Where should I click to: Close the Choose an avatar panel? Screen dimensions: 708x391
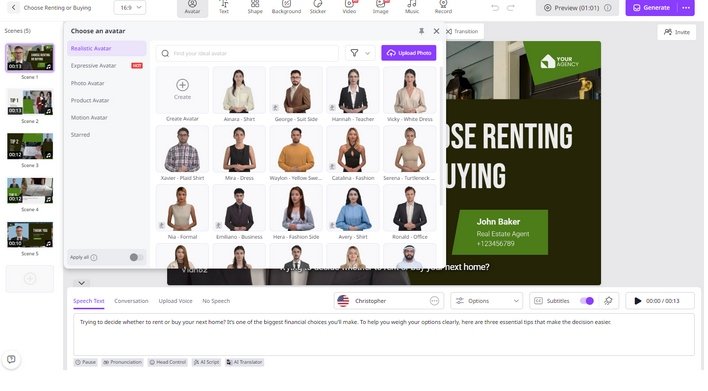tap(436, 31)
